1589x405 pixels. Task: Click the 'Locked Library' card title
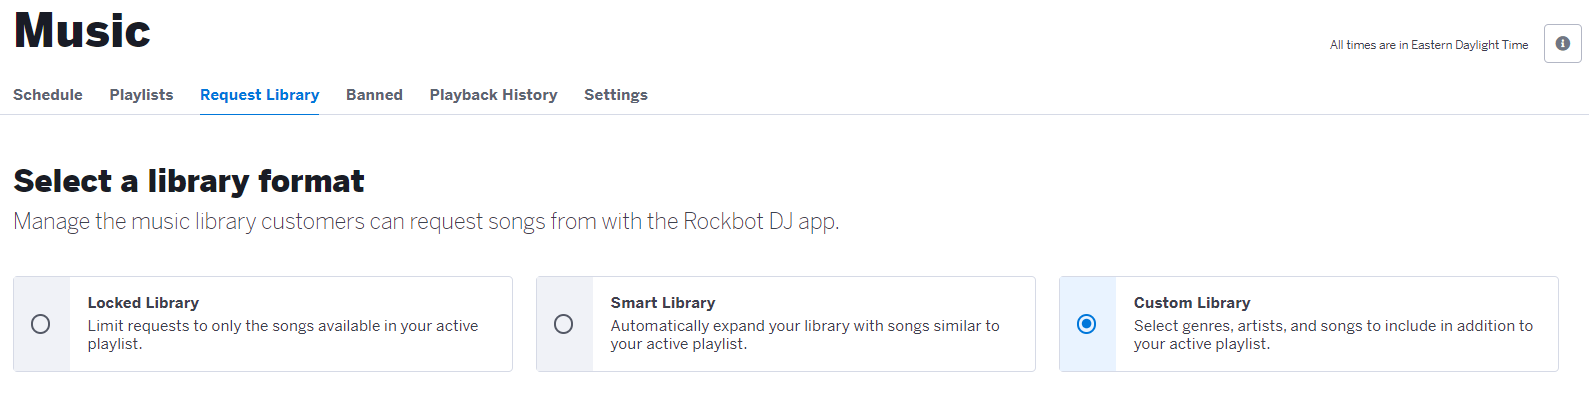click(x=143, y=303)
